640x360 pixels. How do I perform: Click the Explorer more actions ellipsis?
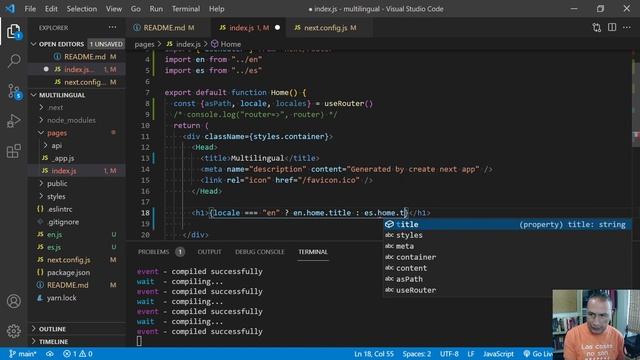coord(112,27)
